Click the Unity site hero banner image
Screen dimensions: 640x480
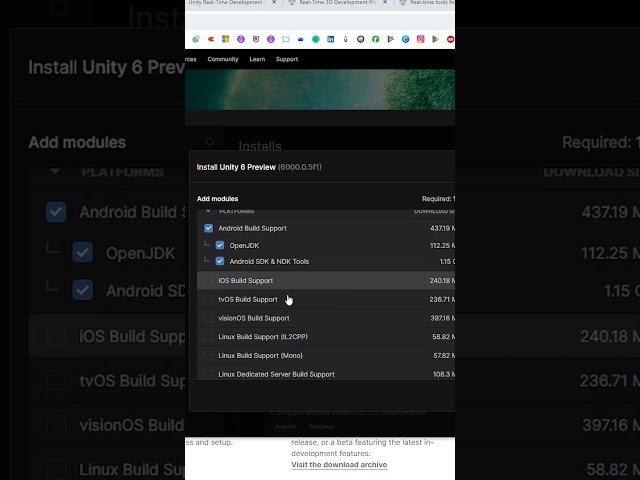(320, 89)
